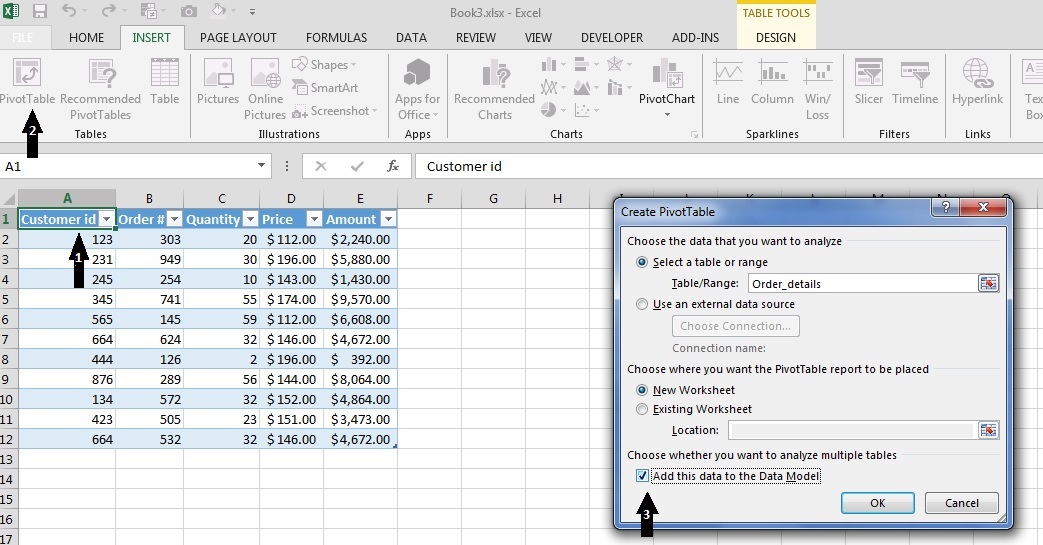Screen dimensions: 1043x545
Task: Click the PivotTable icon in Tables group
Action: tap(27, 73)
